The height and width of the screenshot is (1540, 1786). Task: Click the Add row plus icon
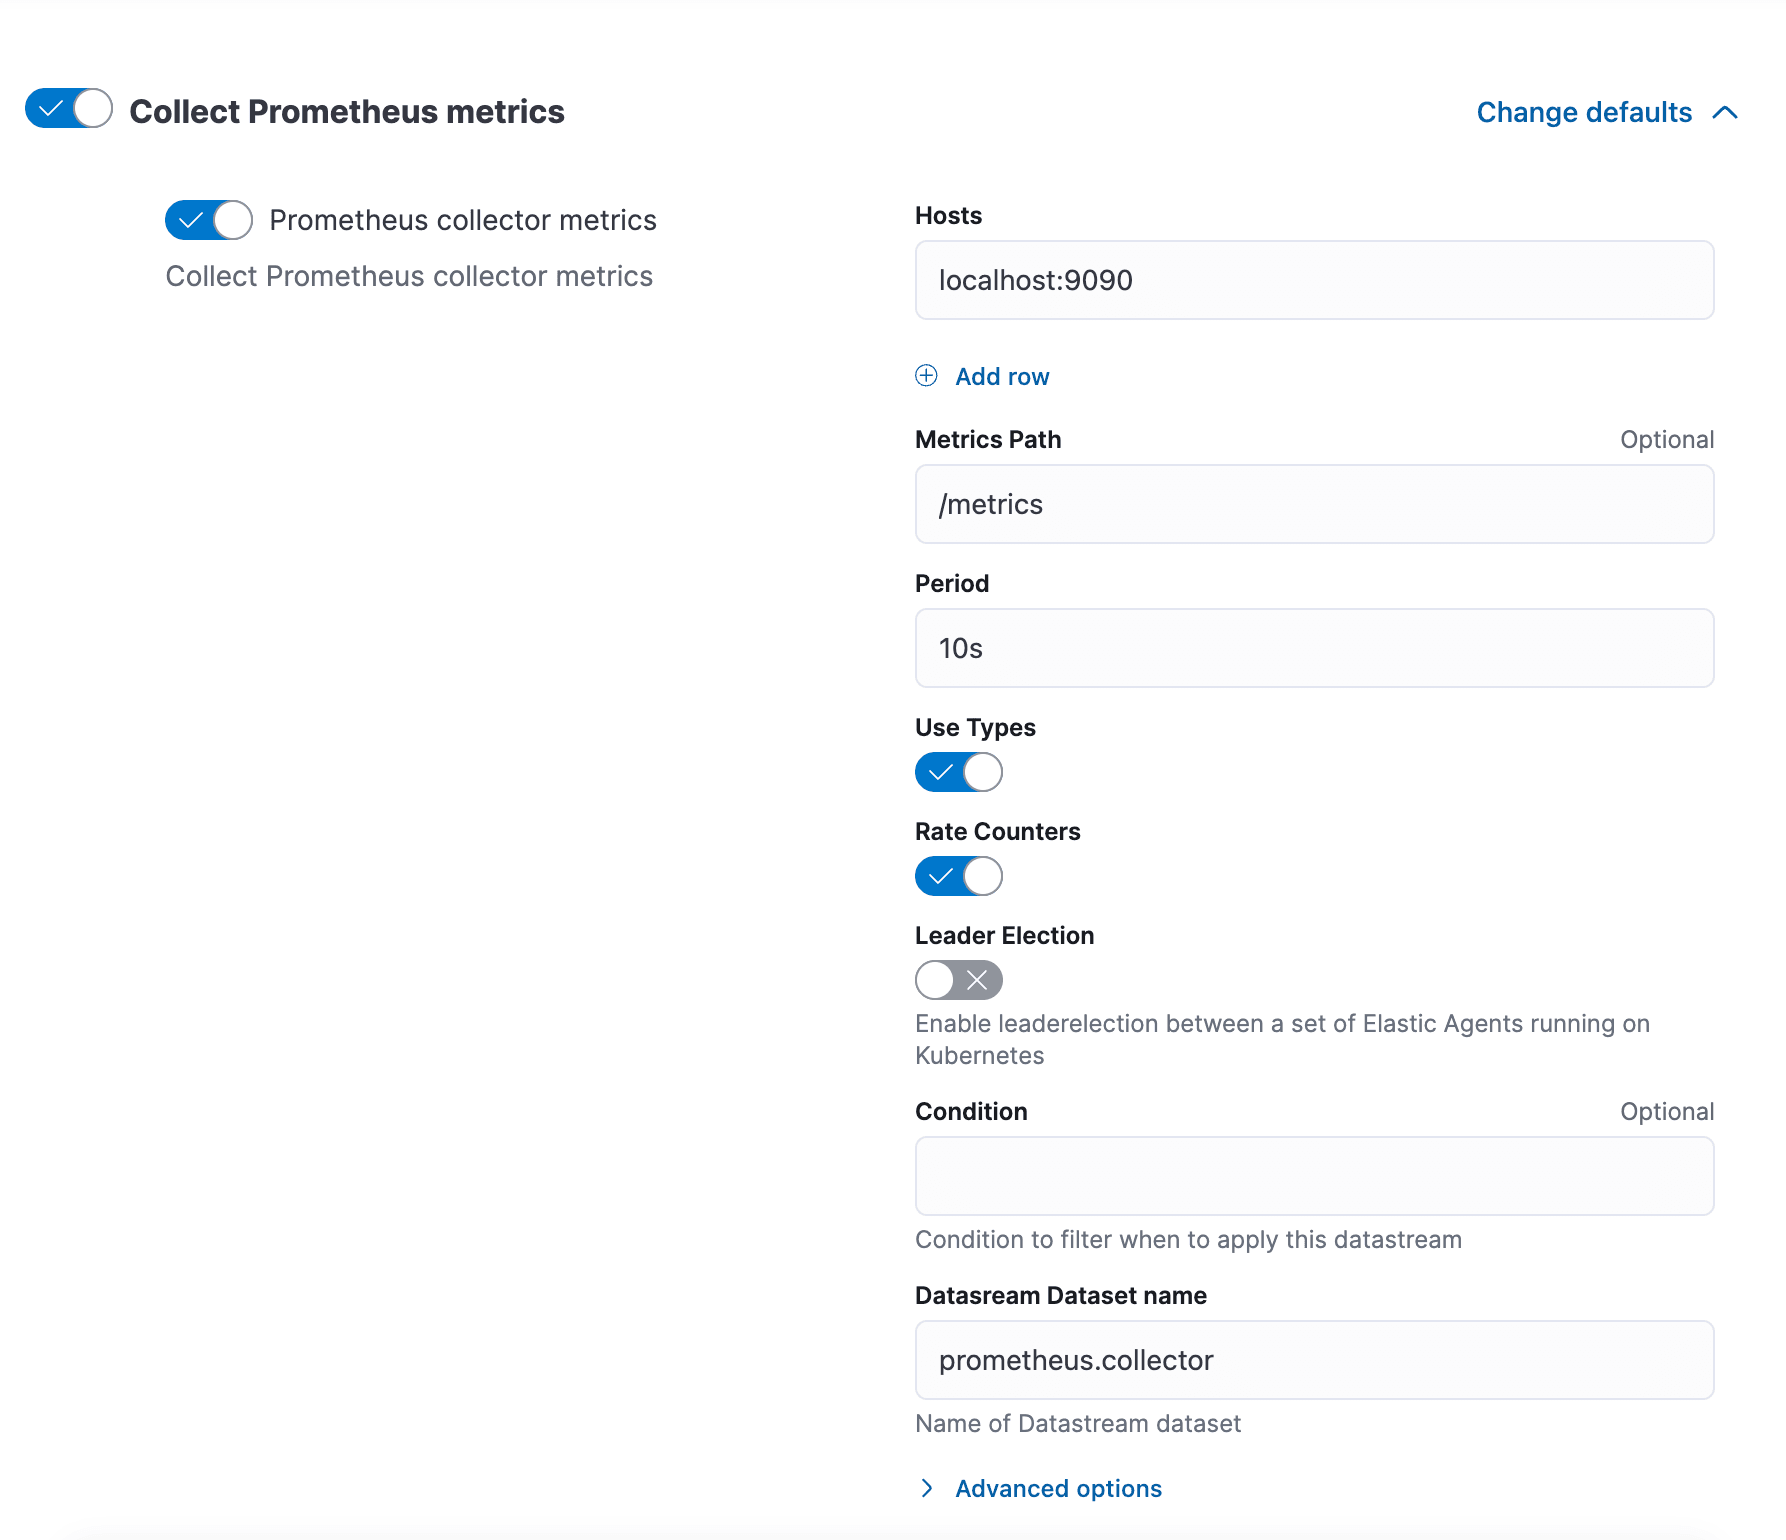[x=926, y=376]
